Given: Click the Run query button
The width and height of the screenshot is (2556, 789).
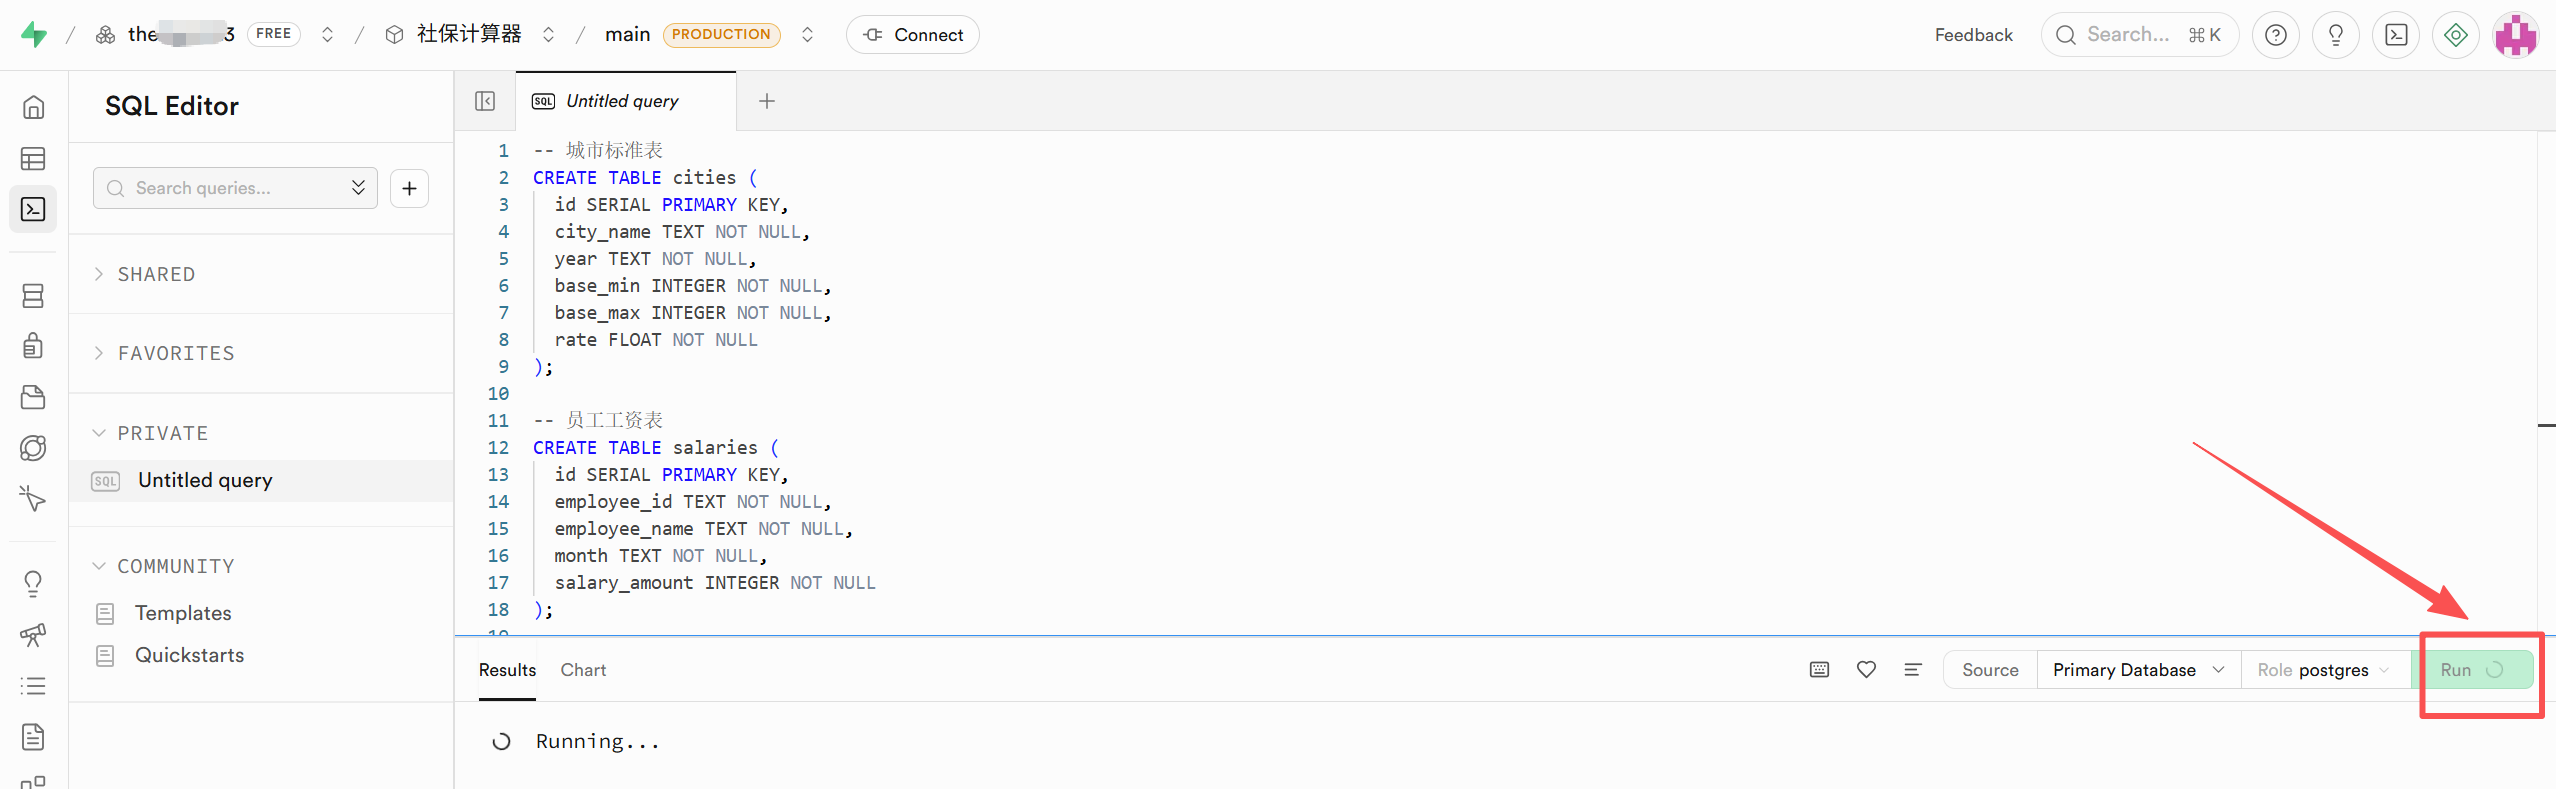Looking at the screenshot, I should click(2472, 670).
